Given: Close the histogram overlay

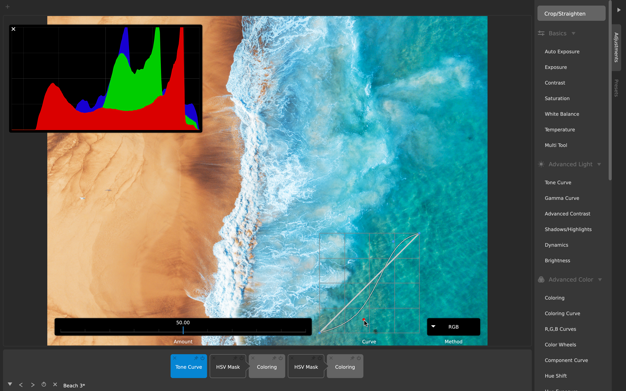Looking at the screenshot, I should (13, 29).
